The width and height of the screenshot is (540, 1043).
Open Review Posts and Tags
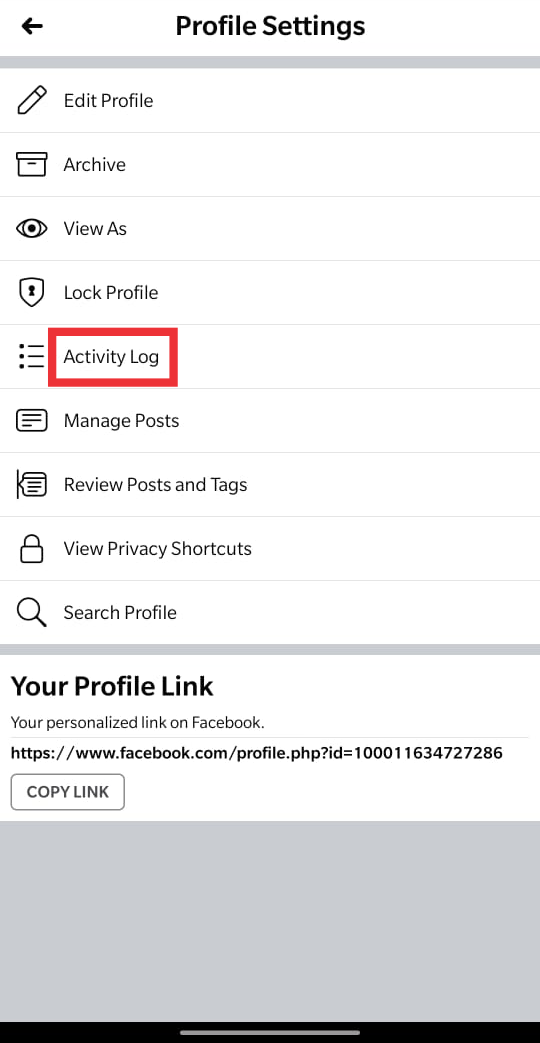[270, 484]
